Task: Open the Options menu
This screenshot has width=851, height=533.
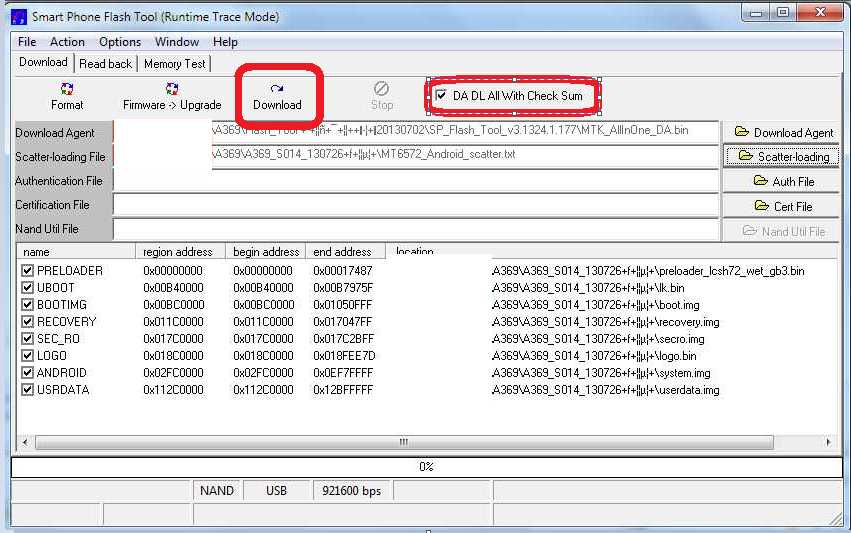Action: point(119,42)
